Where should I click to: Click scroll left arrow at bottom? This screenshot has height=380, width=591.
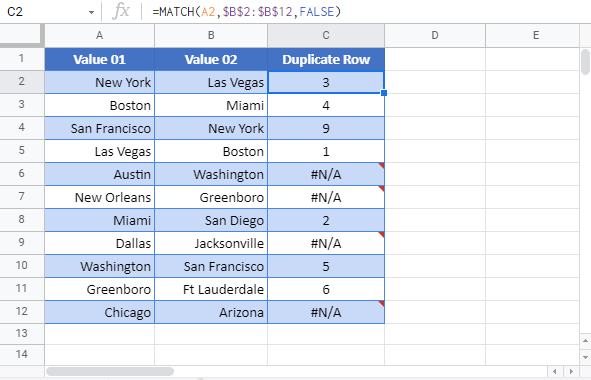(x=554, y=372)
